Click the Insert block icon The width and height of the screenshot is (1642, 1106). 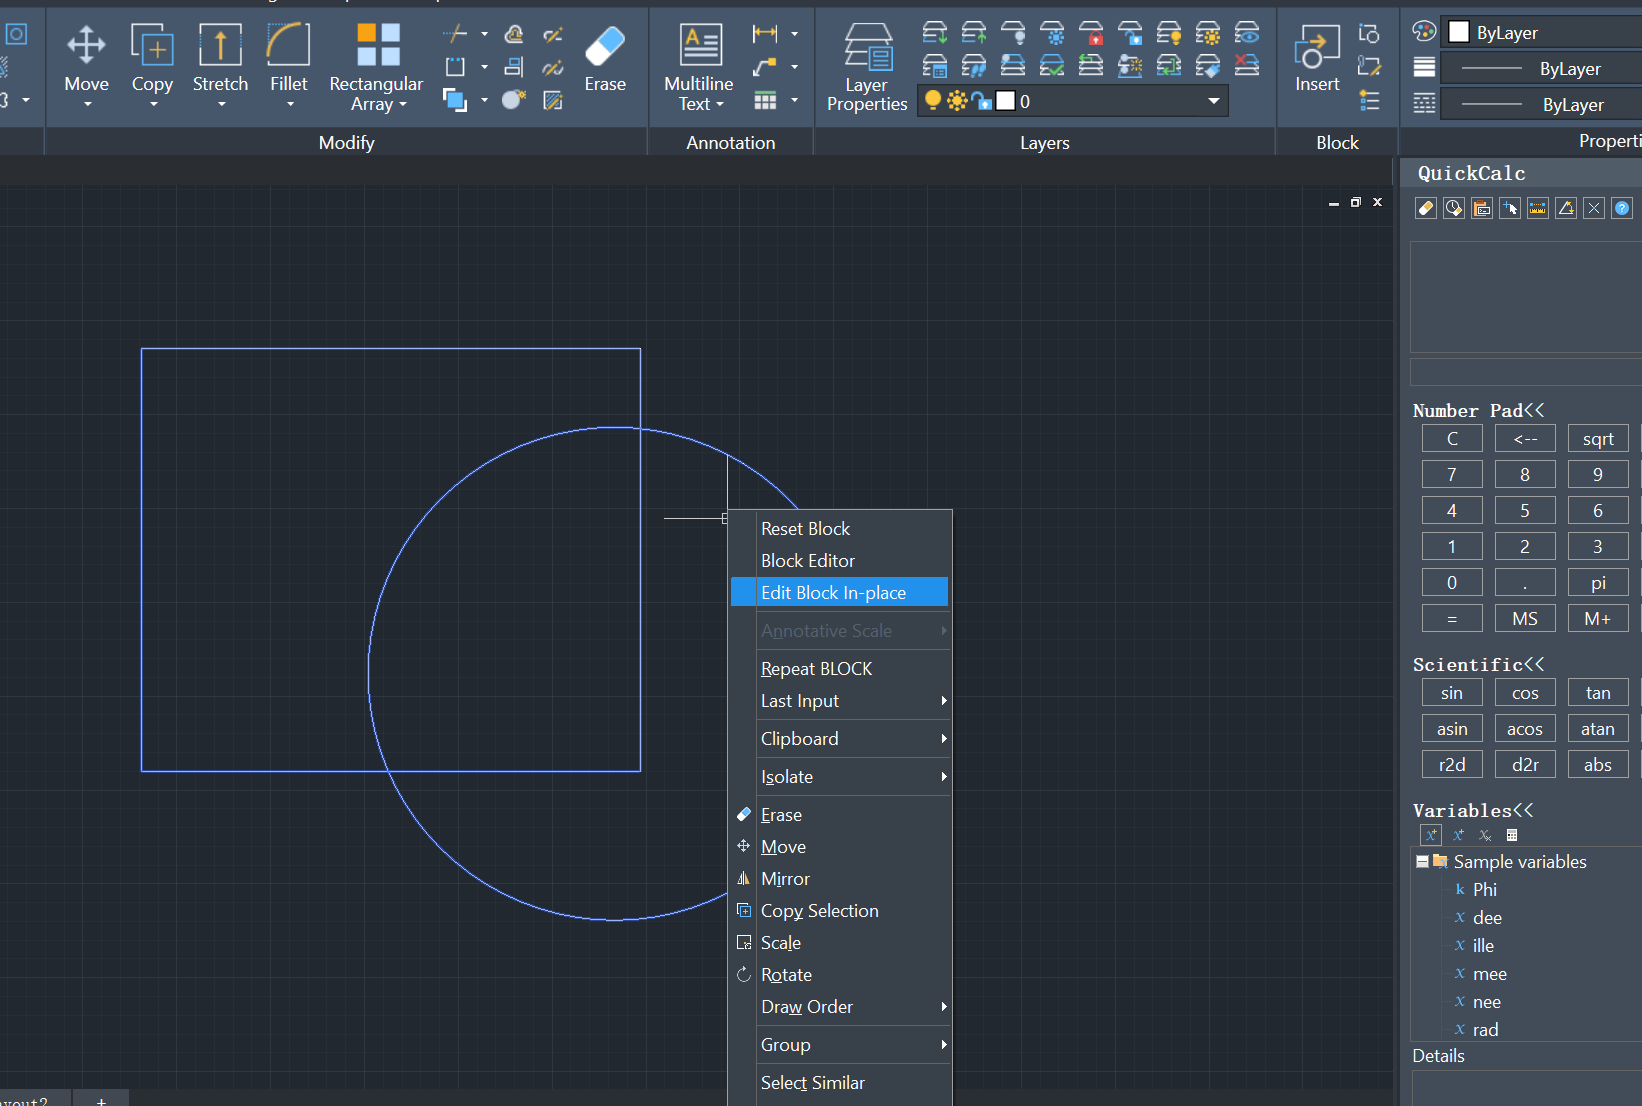pyautogui.click(x=1317, y=57)
